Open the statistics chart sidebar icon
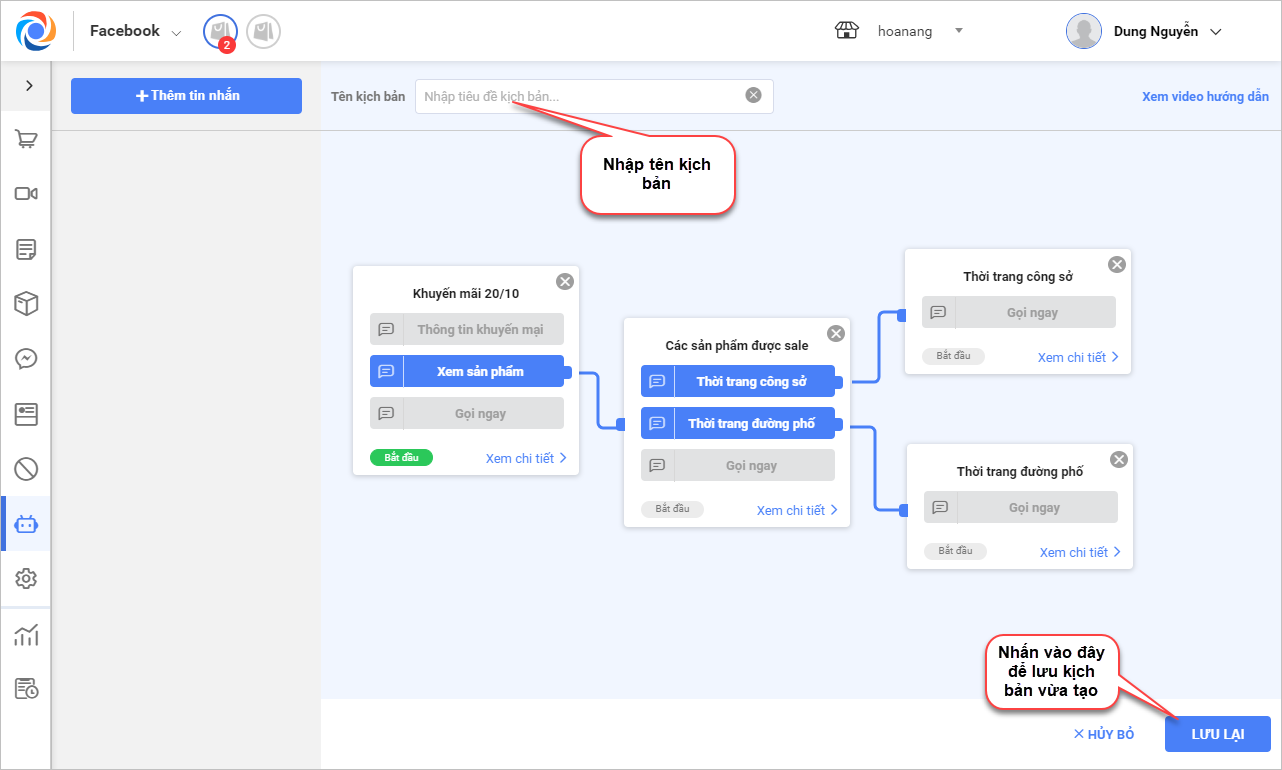Viewport: 1282px width, 770px height. pos(26,634)
